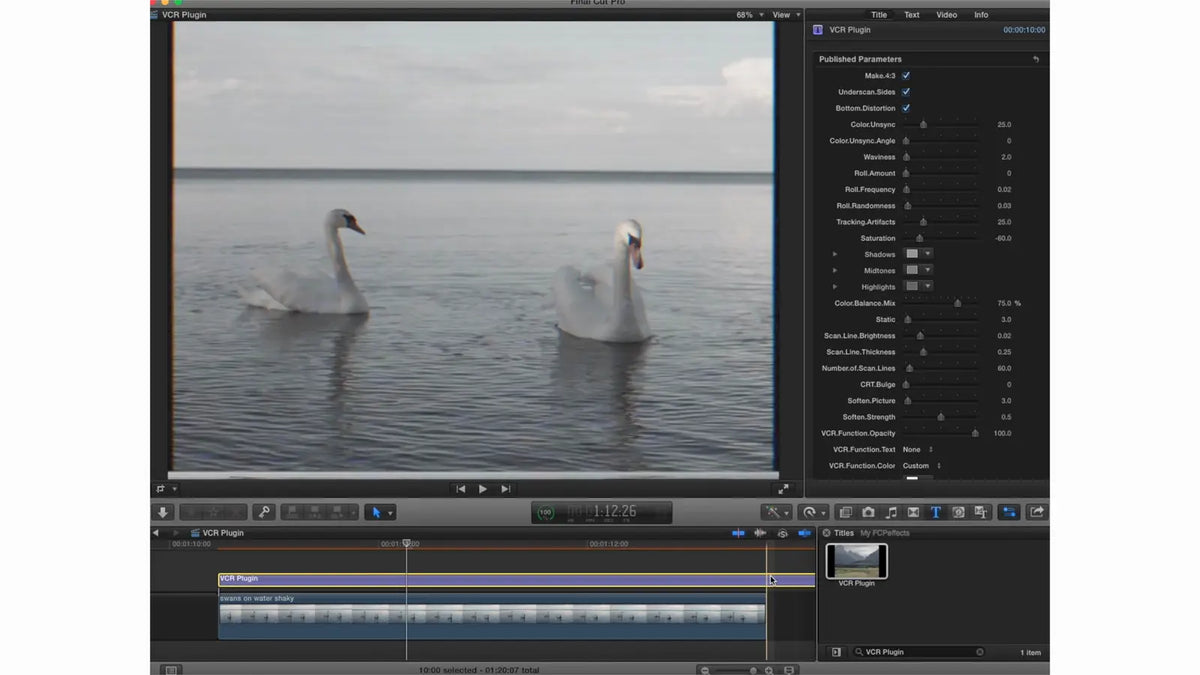This screenshot has width=1200, height=675.
Task: Zoom out the timeline with minus icon
Action: point(705,670)
